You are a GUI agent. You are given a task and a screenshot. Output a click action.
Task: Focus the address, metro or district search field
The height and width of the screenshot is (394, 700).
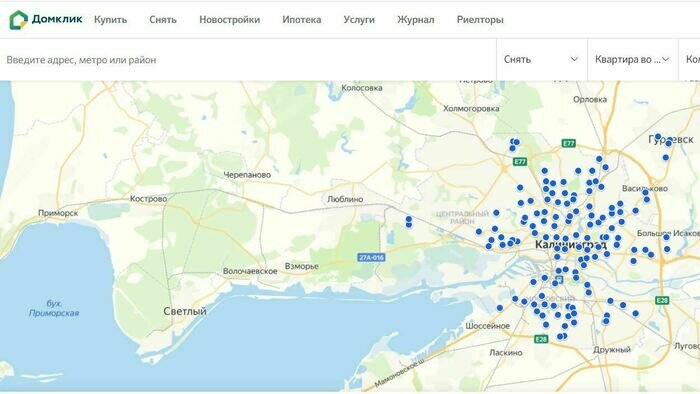[248, 59]
